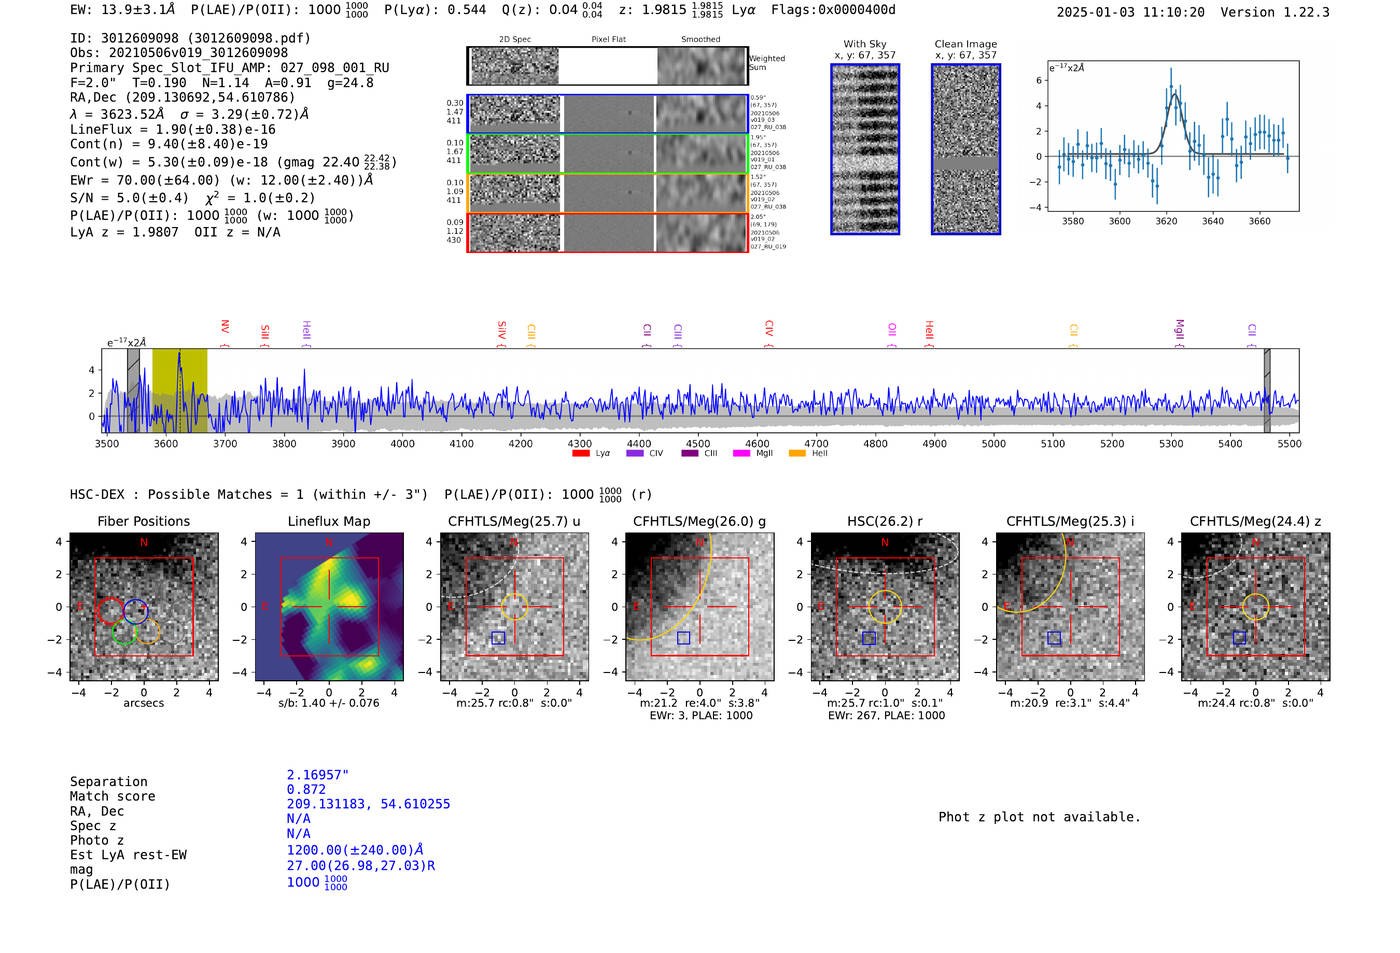Click the 'ID: 3012609098' text
The image size is (1400, 953).
[x=126, y=38]
